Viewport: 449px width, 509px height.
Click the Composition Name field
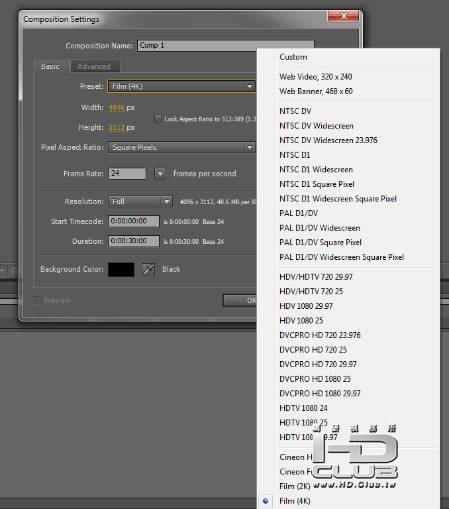click(226, 45)
